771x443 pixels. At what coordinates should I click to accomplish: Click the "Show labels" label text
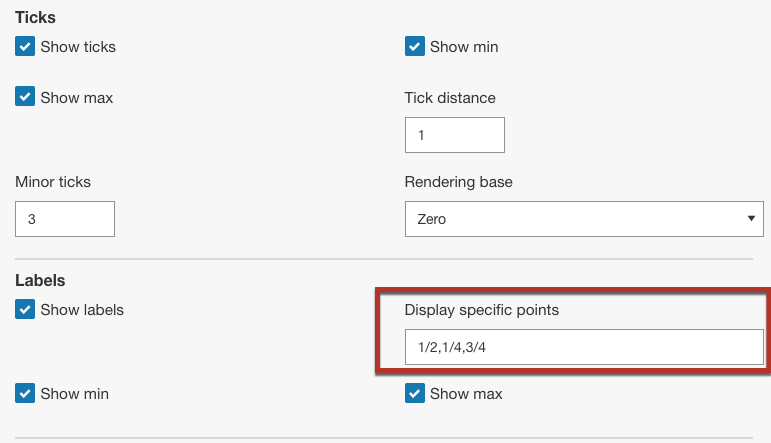[x=82, y=310]
